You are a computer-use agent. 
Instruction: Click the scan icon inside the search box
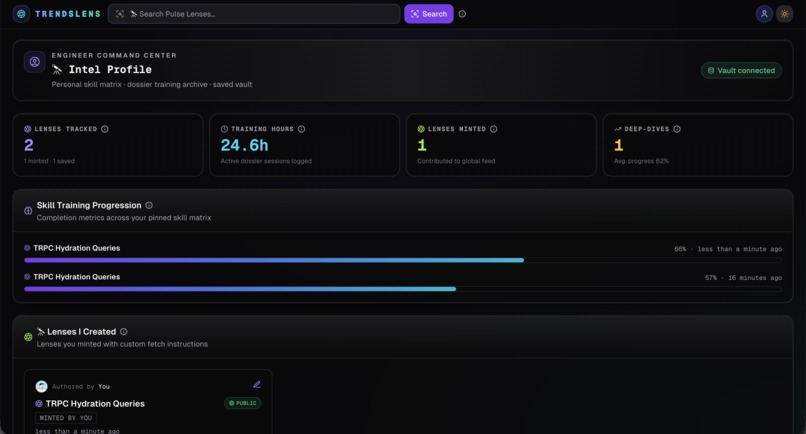coord(120,14)
